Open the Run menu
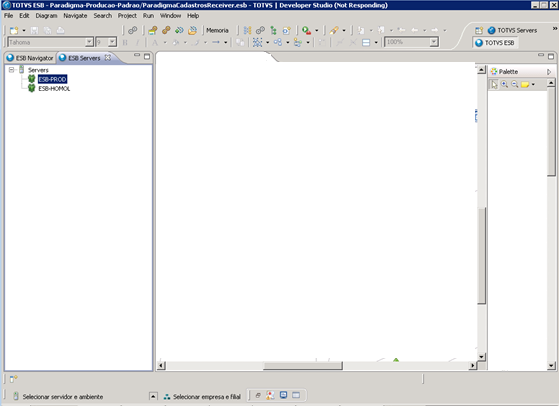The width and height of the screenshot is (559, 406). [x=148, y=16]
